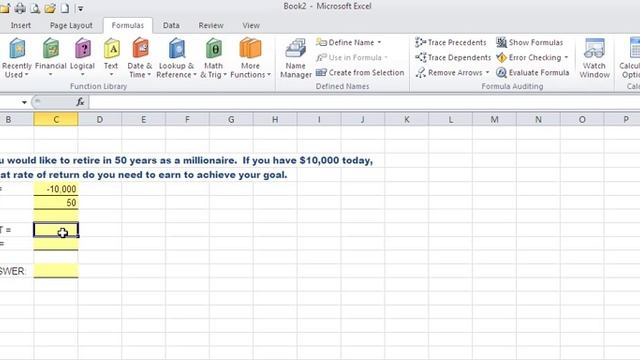The width and height of the screenshot is (640, 360).
Task: Select the cell containing 50
Action: (x=56, y=203)
